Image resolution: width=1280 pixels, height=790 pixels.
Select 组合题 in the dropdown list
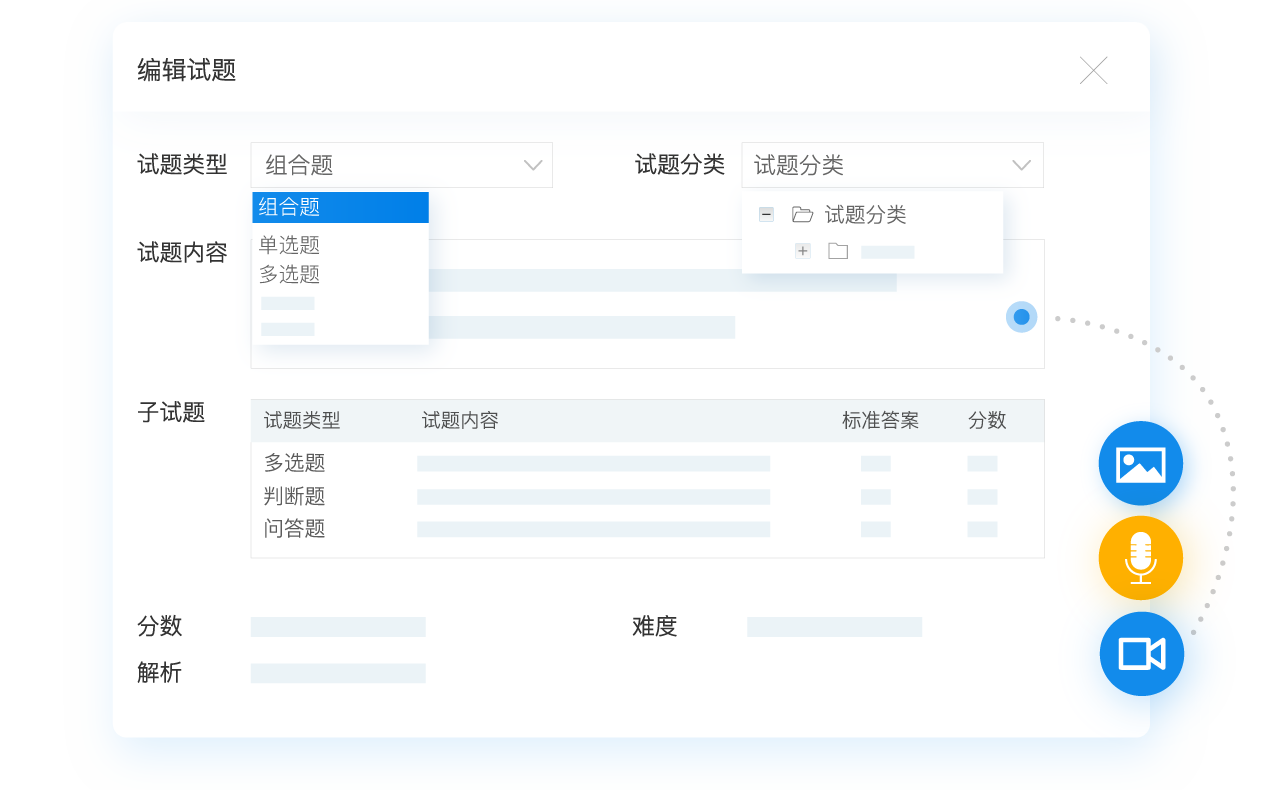coord(340,207)
